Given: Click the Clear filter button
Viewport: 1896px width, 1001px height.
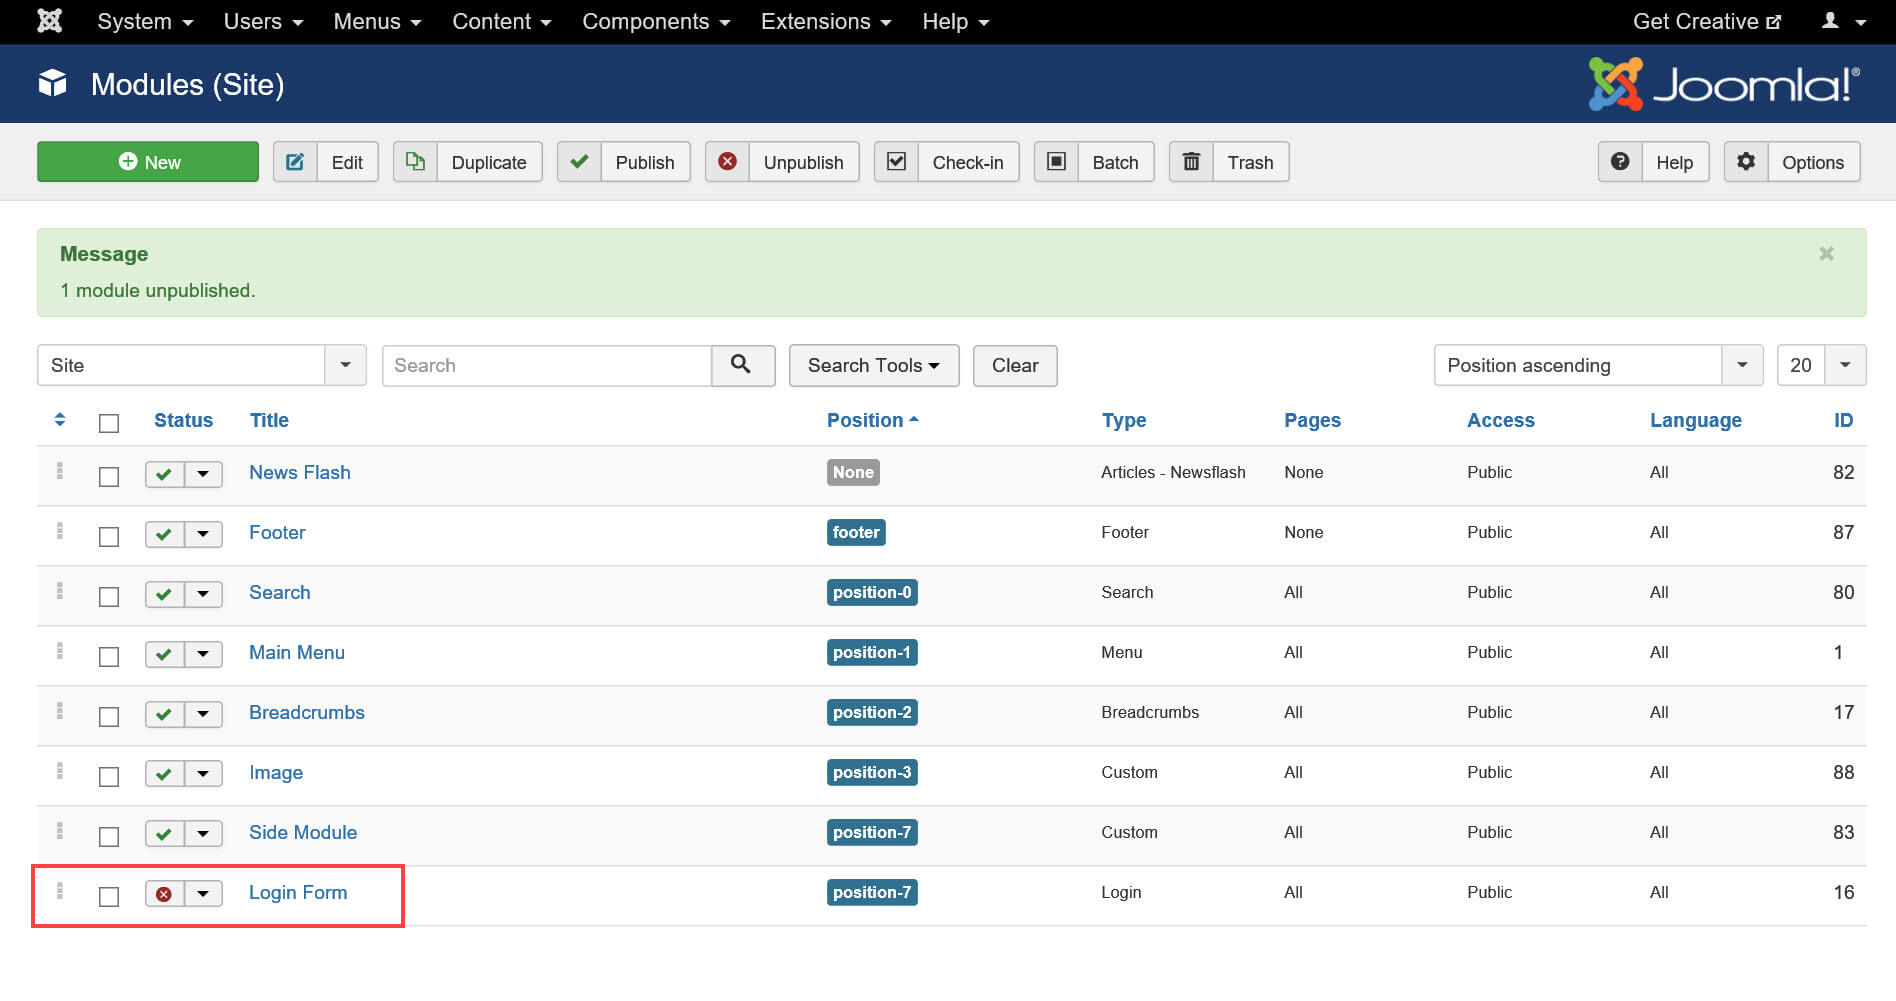Looking at the screenshot, I should point(1015,365).
